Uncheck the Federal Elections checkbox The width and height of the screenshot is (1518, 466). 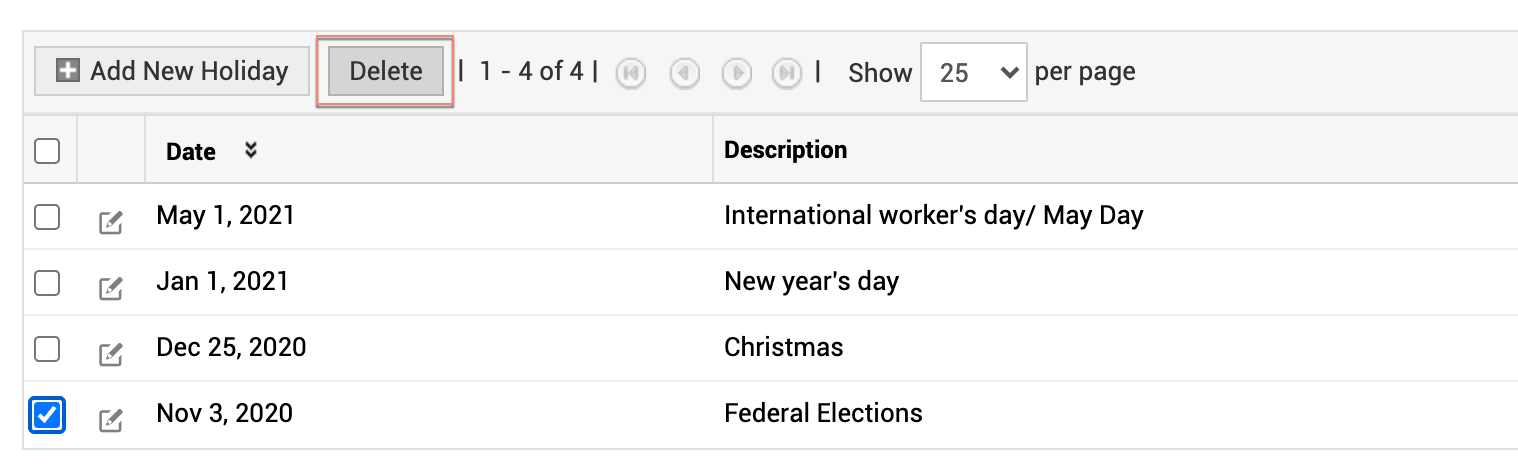point(47,415)
